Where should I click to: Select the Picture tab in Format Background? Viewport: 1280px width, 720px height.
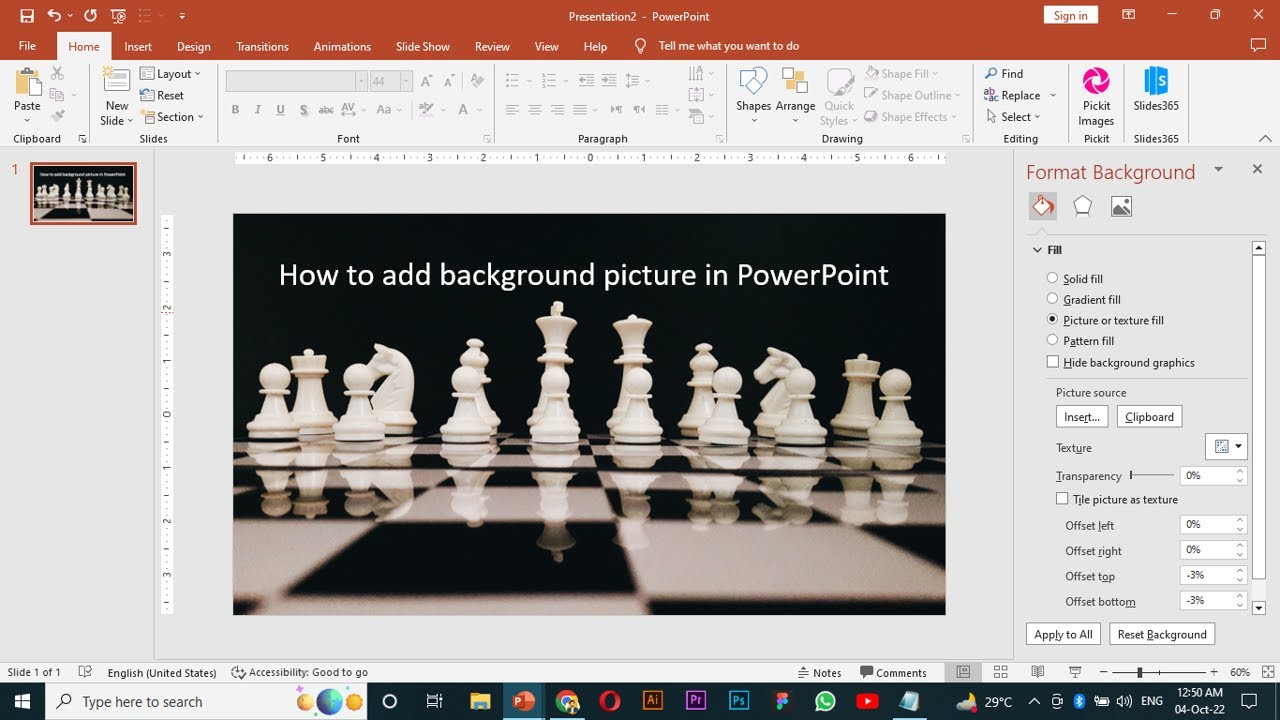[x=1121, y=206]
